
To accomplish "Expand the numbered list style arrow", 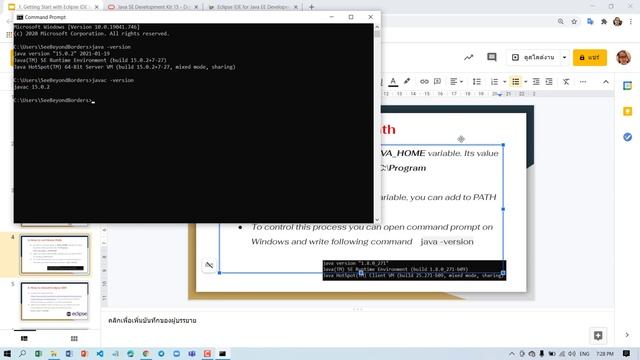I will tap(504, 82).
